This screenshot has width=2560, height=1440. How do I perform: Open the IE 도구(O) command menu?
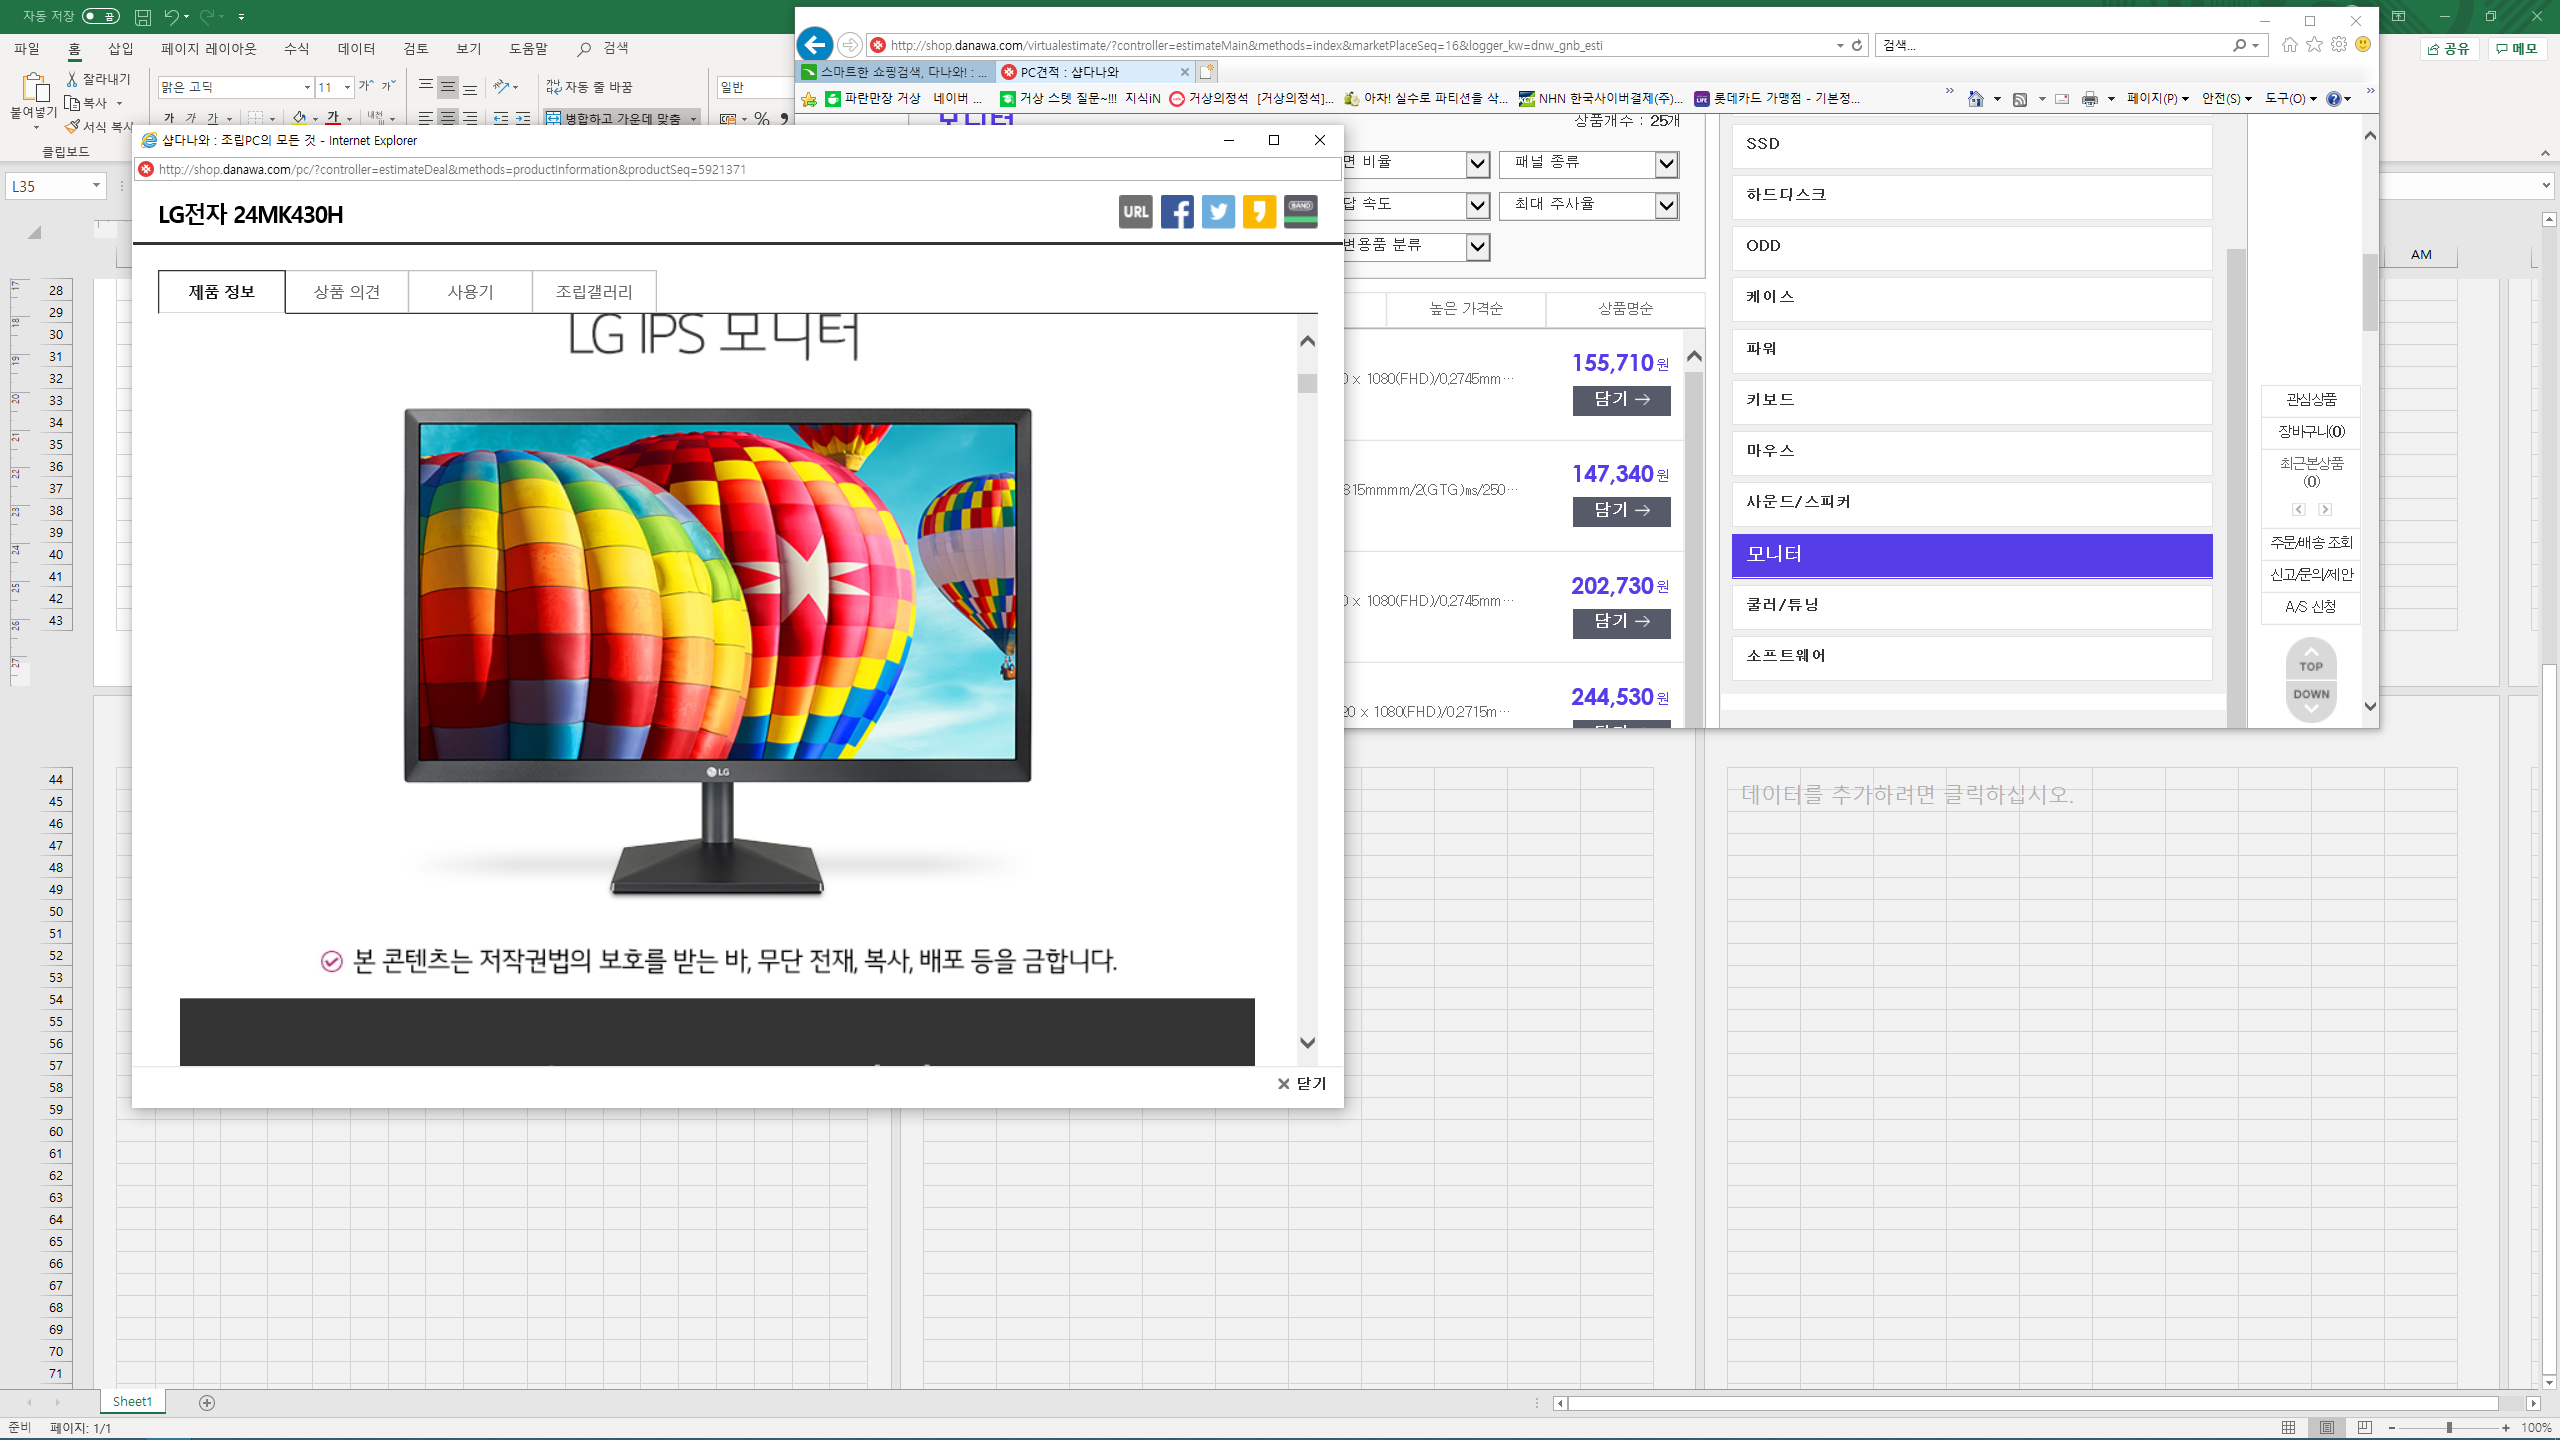(2290, 98)
